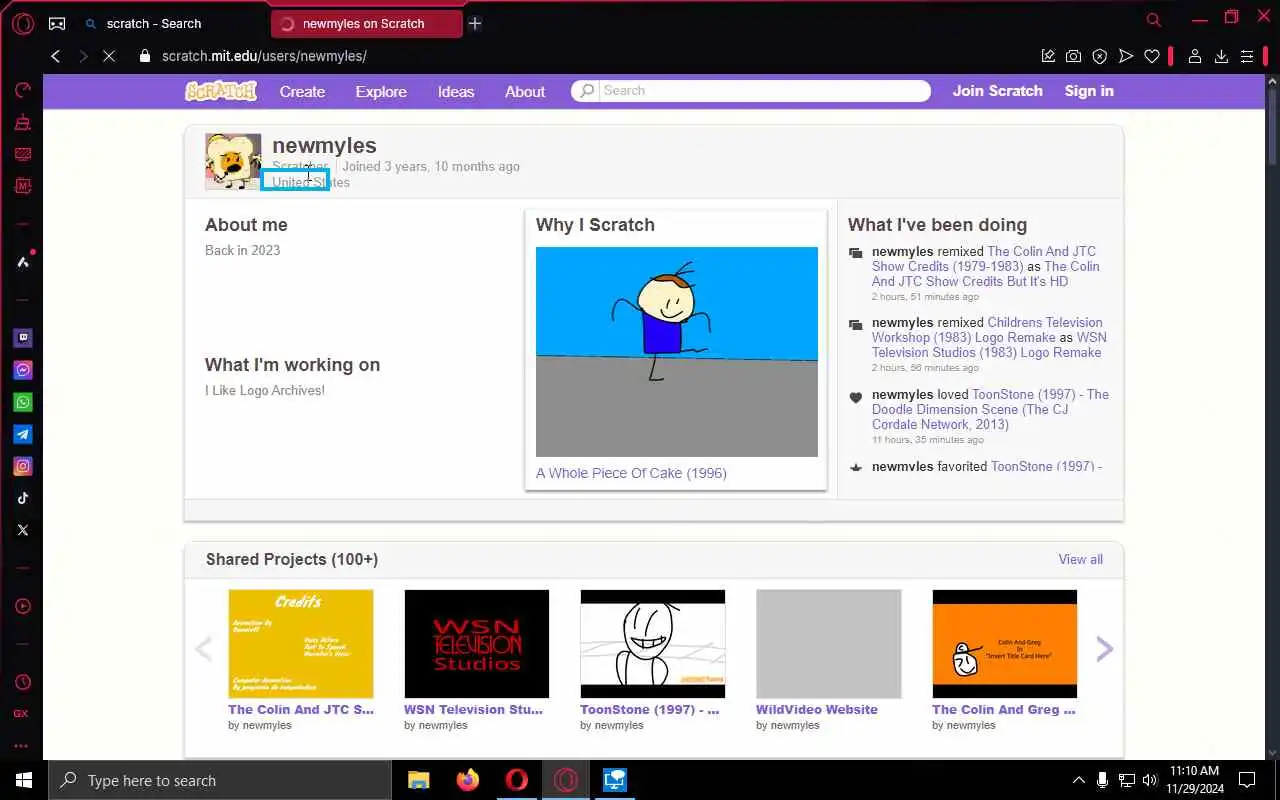Click newmyles' toast profile avatar
The height and width of the screenshot is (800, 1280).
233,162
